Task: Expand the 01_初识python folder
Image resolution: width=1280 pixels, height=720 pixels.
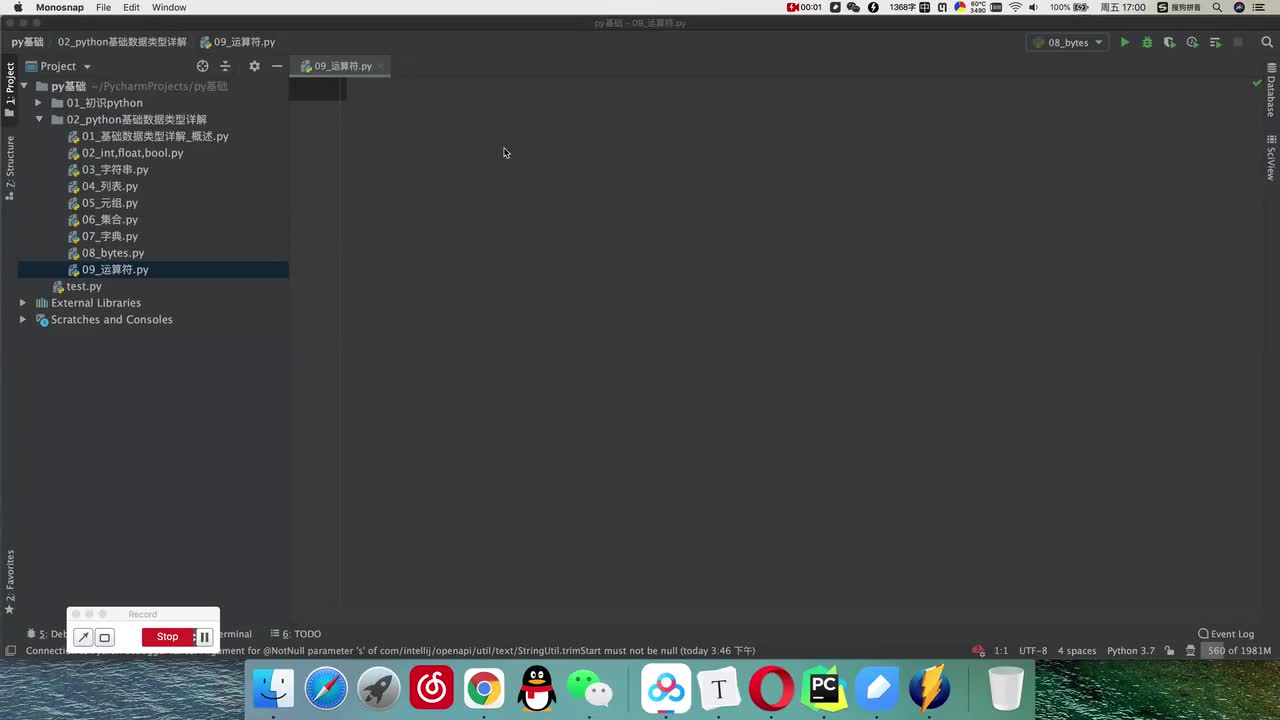Action: tap(38, 103)
